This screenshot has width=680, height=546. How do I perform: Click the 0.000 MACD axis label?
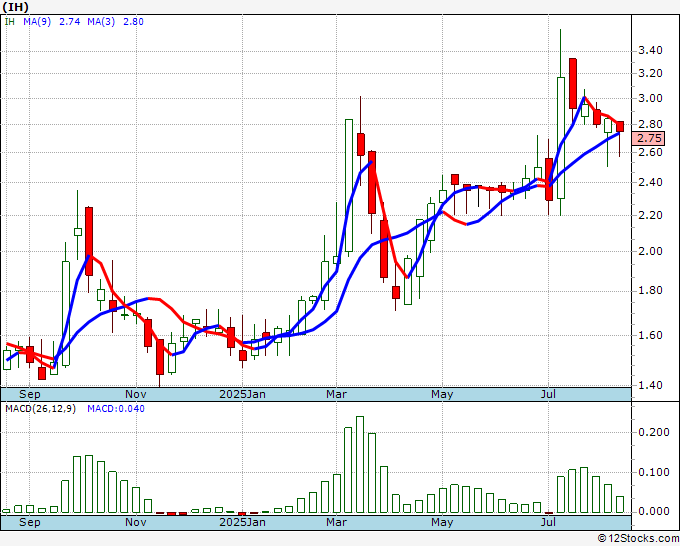click(x=654, y=511)
